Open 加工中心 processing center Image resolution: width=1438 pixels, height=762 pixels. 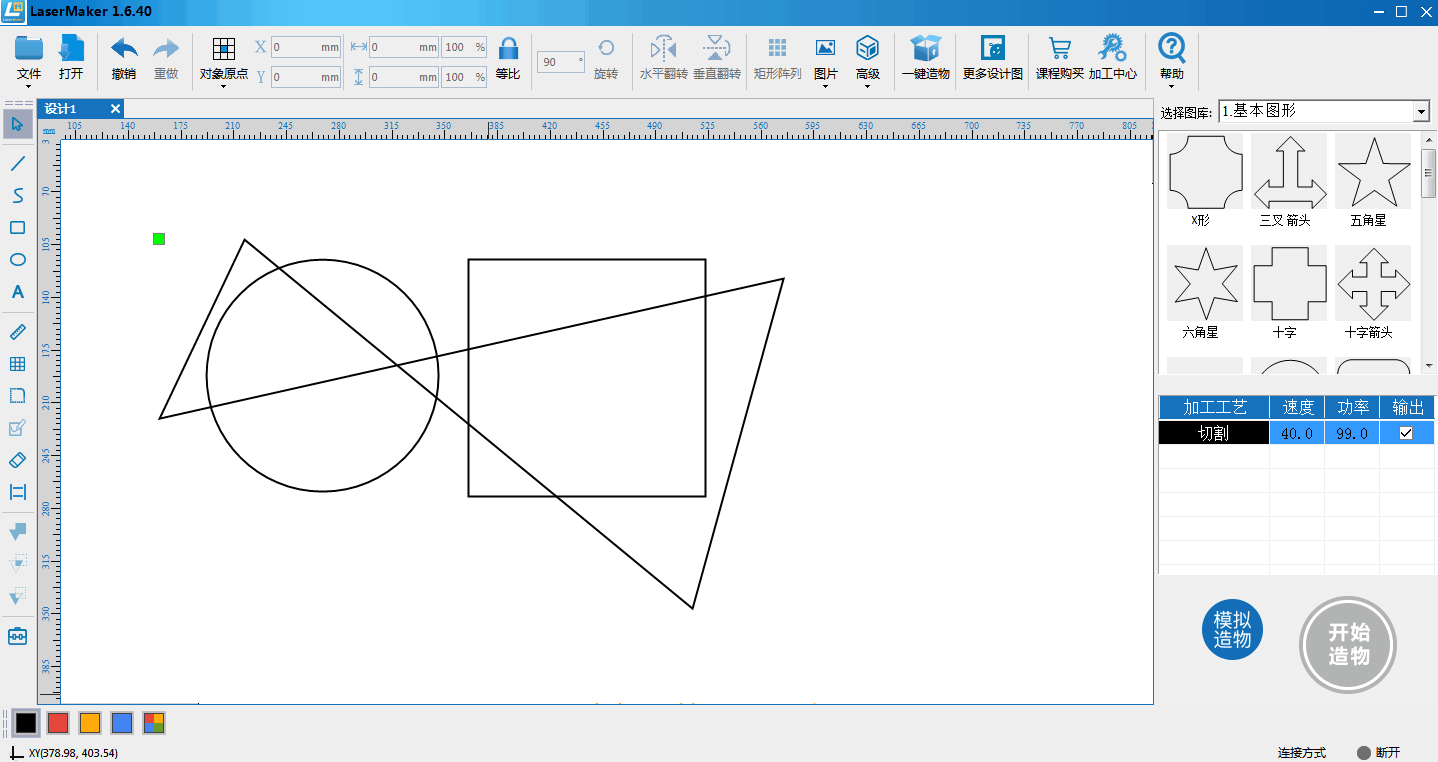click(1113, 58)
